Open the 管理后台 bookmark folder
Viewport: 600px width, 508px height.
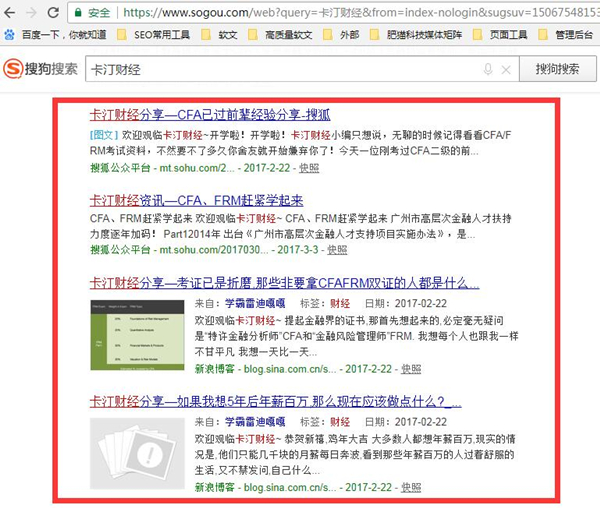coord(565,35)
